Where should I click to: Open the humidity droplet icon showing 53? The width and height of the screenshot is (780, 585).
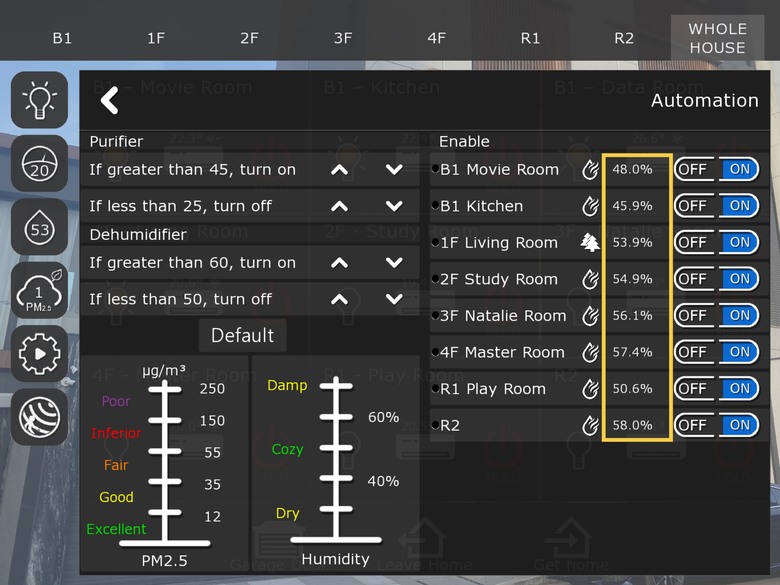pos(39,227)
